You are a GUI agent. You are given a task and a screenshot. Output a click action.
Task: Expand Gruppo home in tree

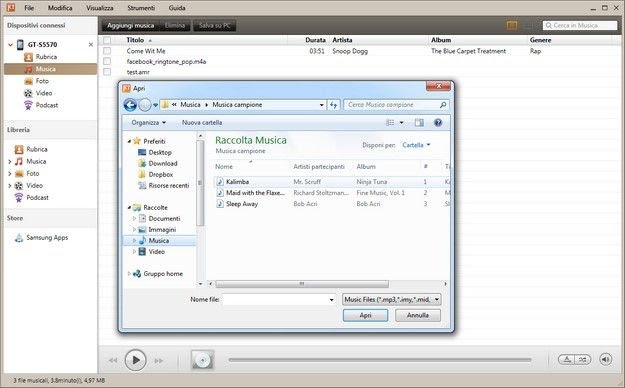point(129,274)
